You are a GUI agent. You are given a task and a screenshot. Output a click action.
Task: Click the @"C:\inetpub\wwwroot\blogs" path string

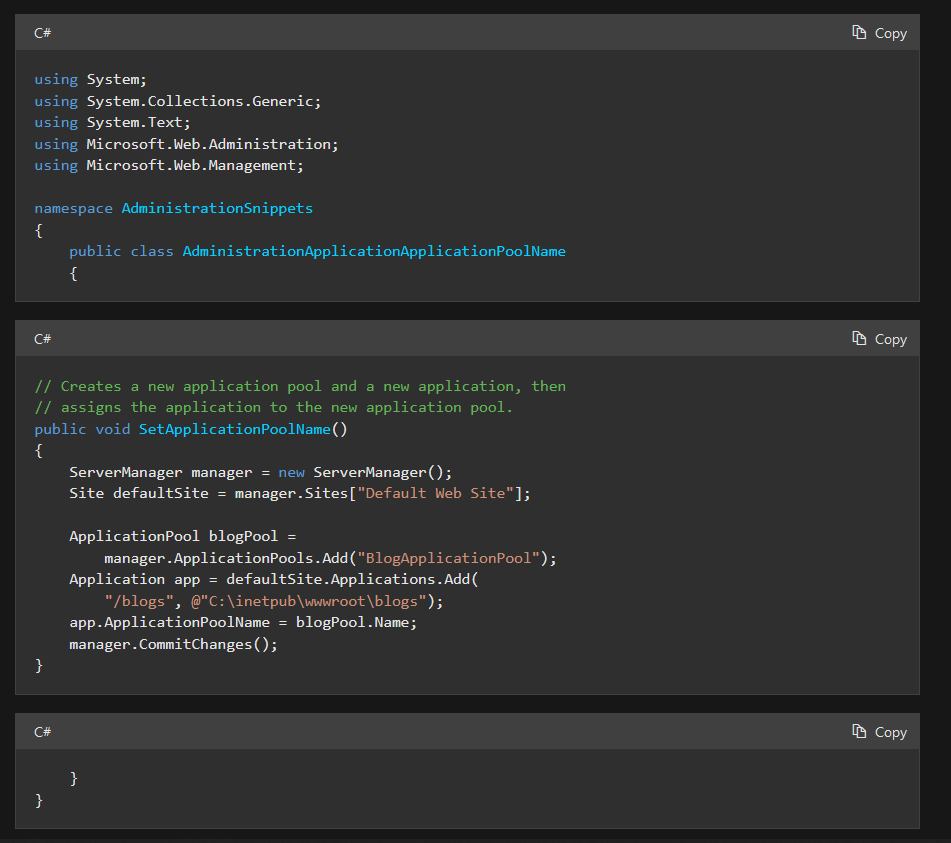pyautogui.click(x=309, y=602)
